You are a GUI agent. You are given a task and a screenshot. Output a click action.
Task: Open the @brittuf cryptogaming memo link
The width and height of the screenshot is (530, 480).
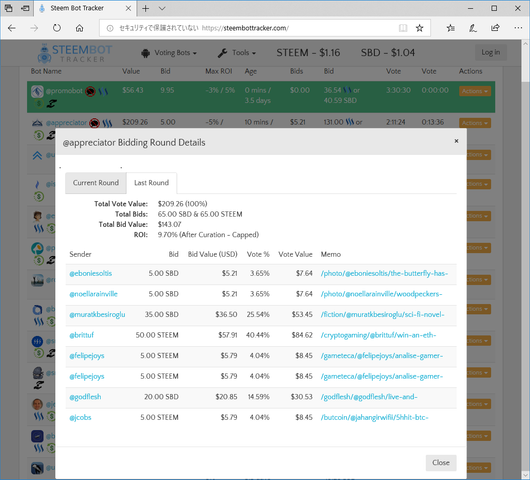[378, 335]
